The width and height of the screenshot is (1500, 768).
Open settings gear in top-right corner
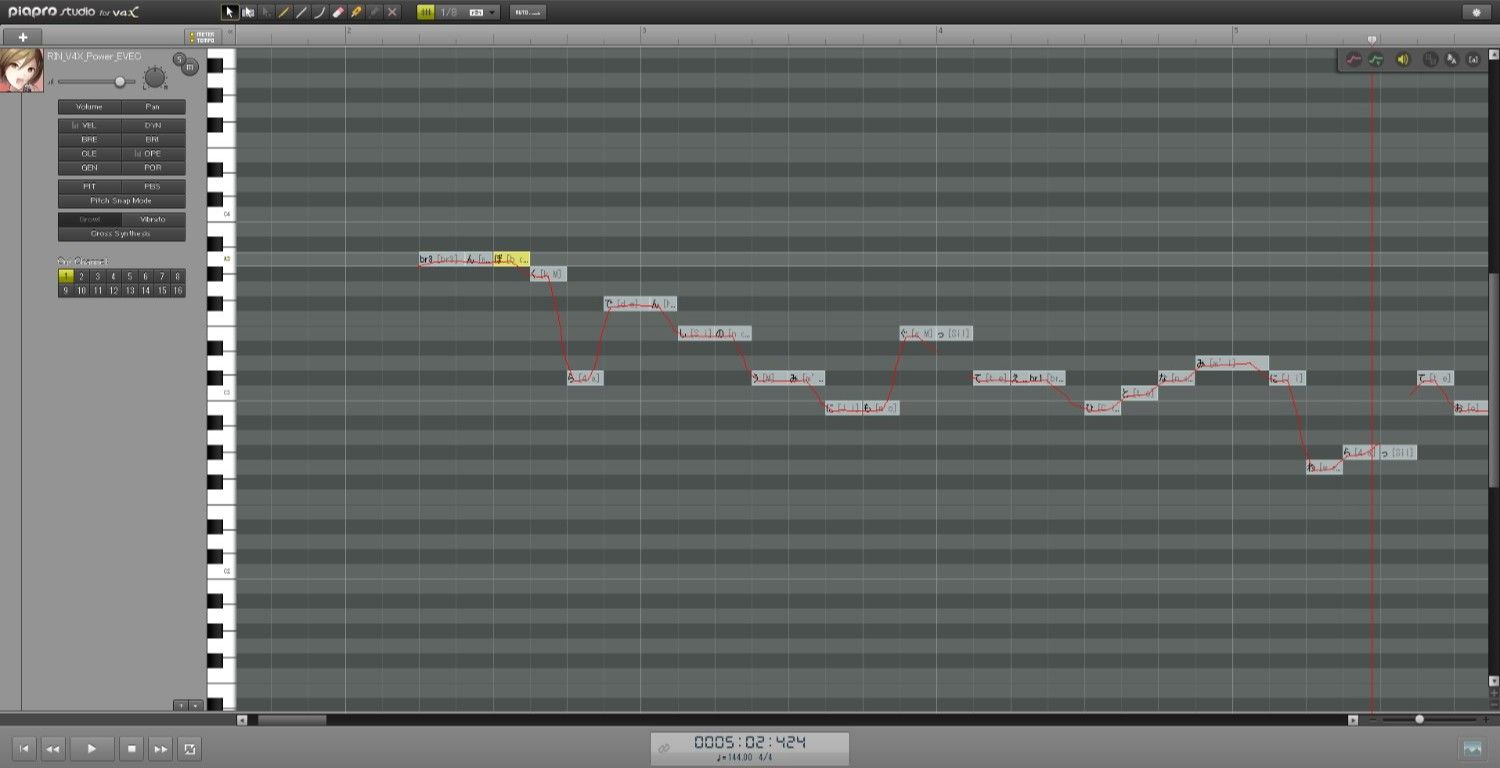click(1477, 12)
